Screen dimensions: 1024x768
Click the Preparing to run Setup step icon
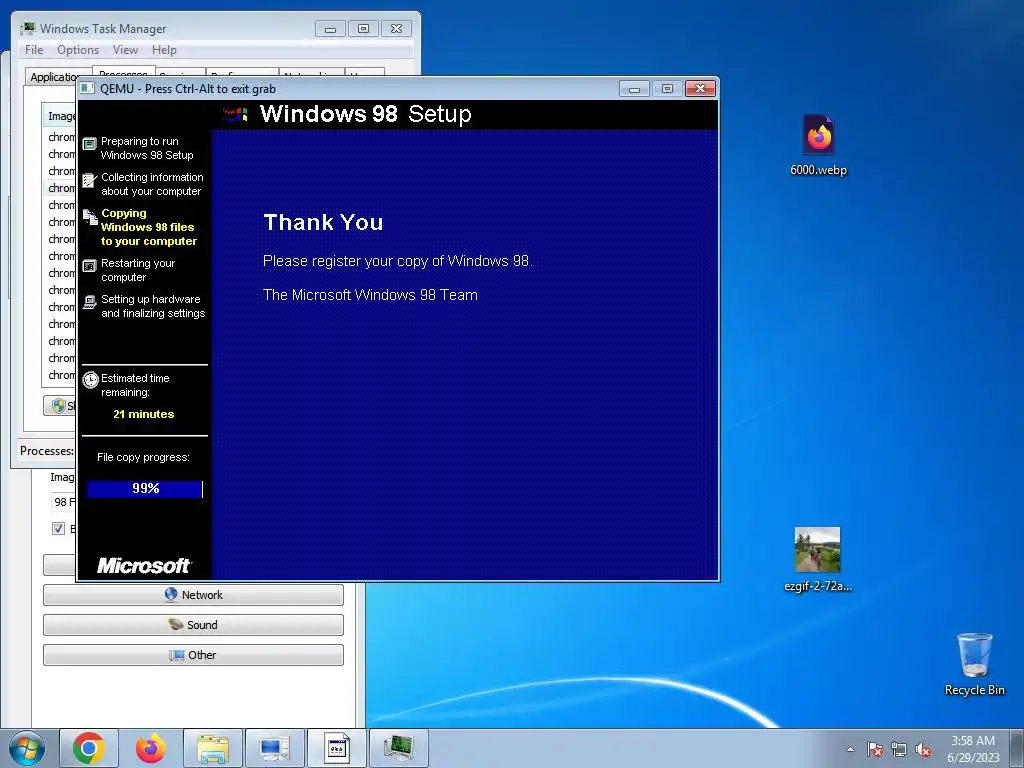[x=89, y=143]
